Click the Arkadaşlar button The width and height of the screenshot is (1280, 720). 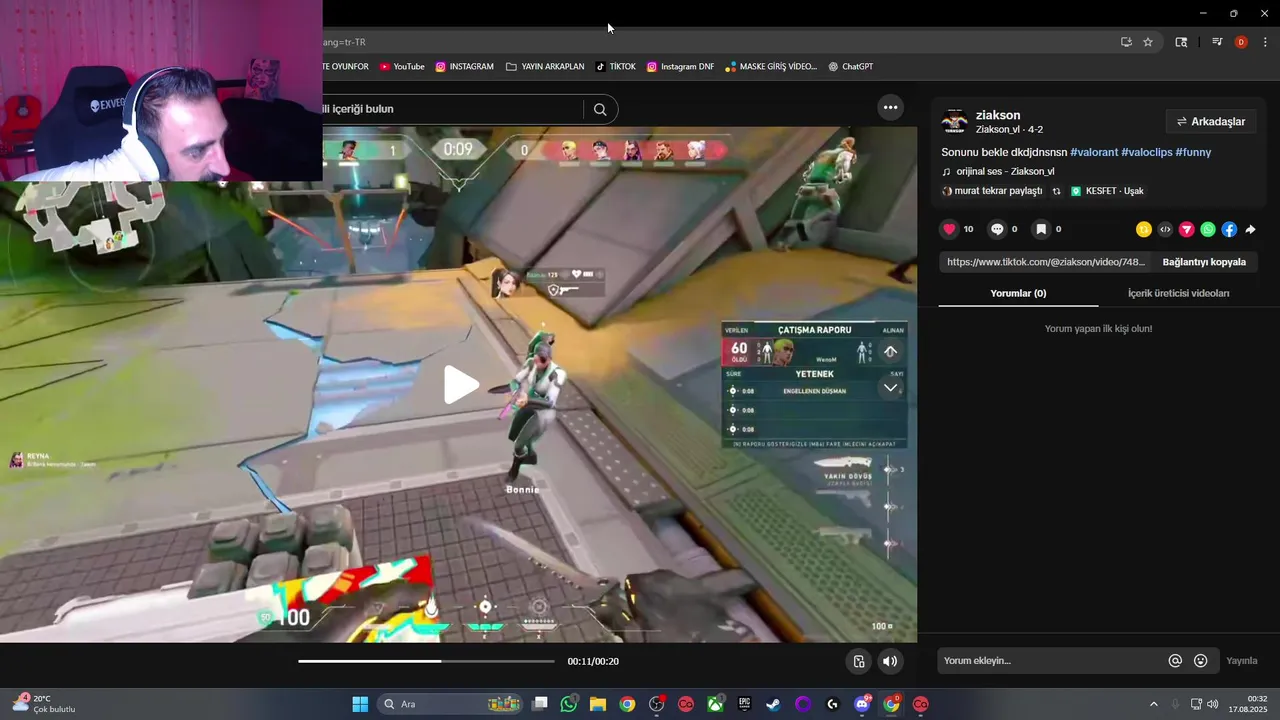point(1210,121)
